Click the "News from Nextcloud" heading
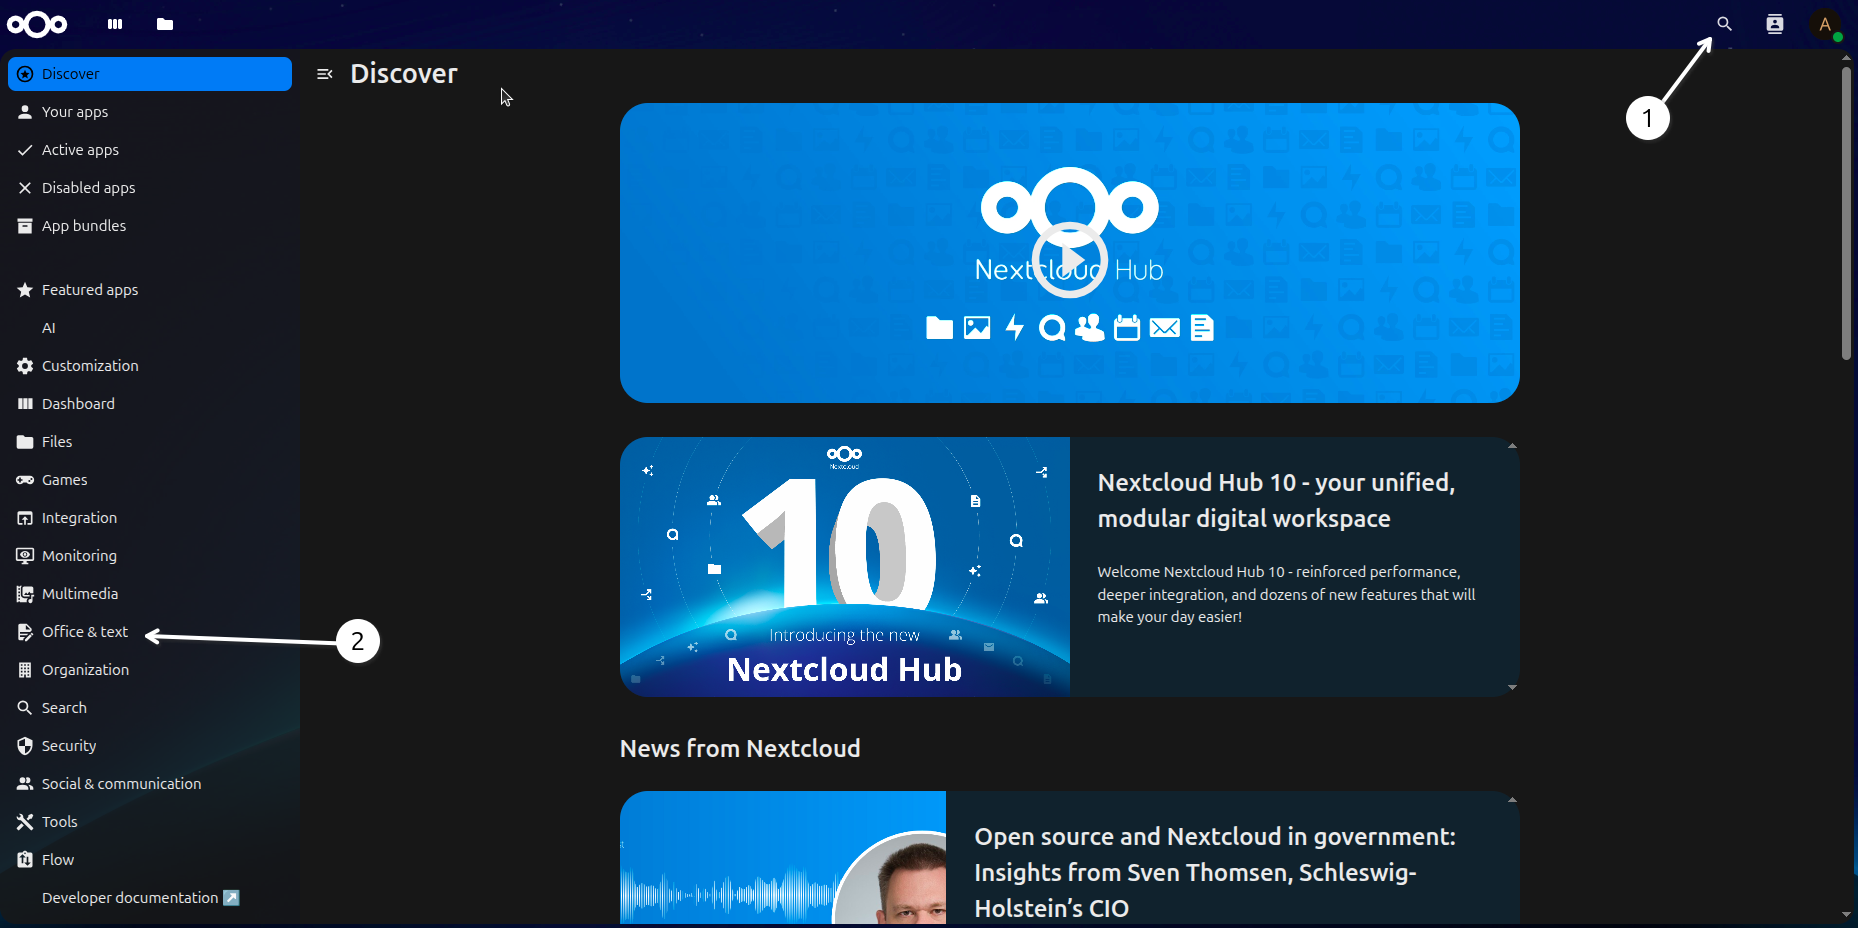 click(x=740, y=748)
